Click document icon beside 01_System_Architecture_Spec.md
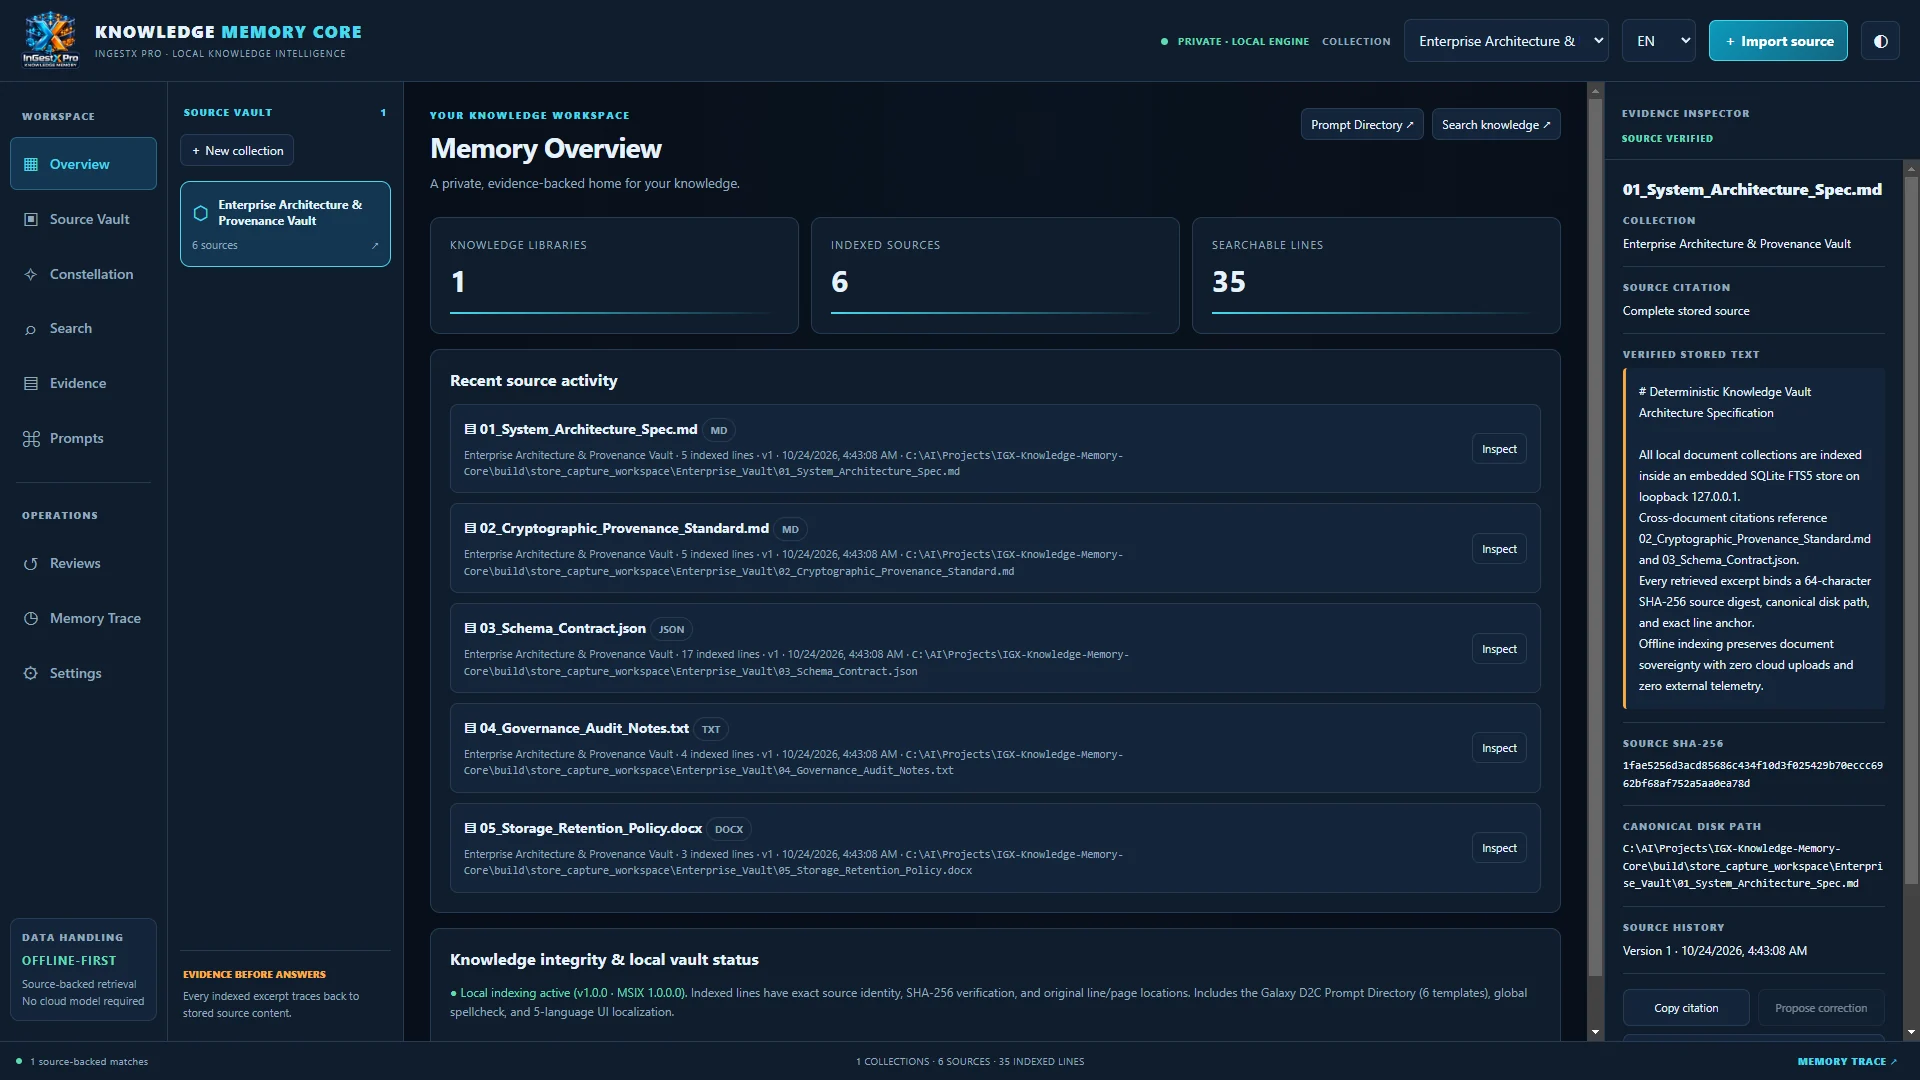 [x=470, y=429]
